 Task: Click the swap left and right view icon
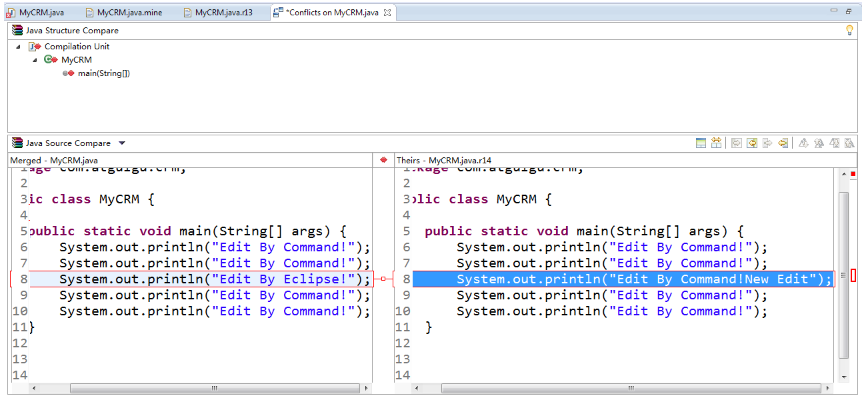[x=716, y=143]
